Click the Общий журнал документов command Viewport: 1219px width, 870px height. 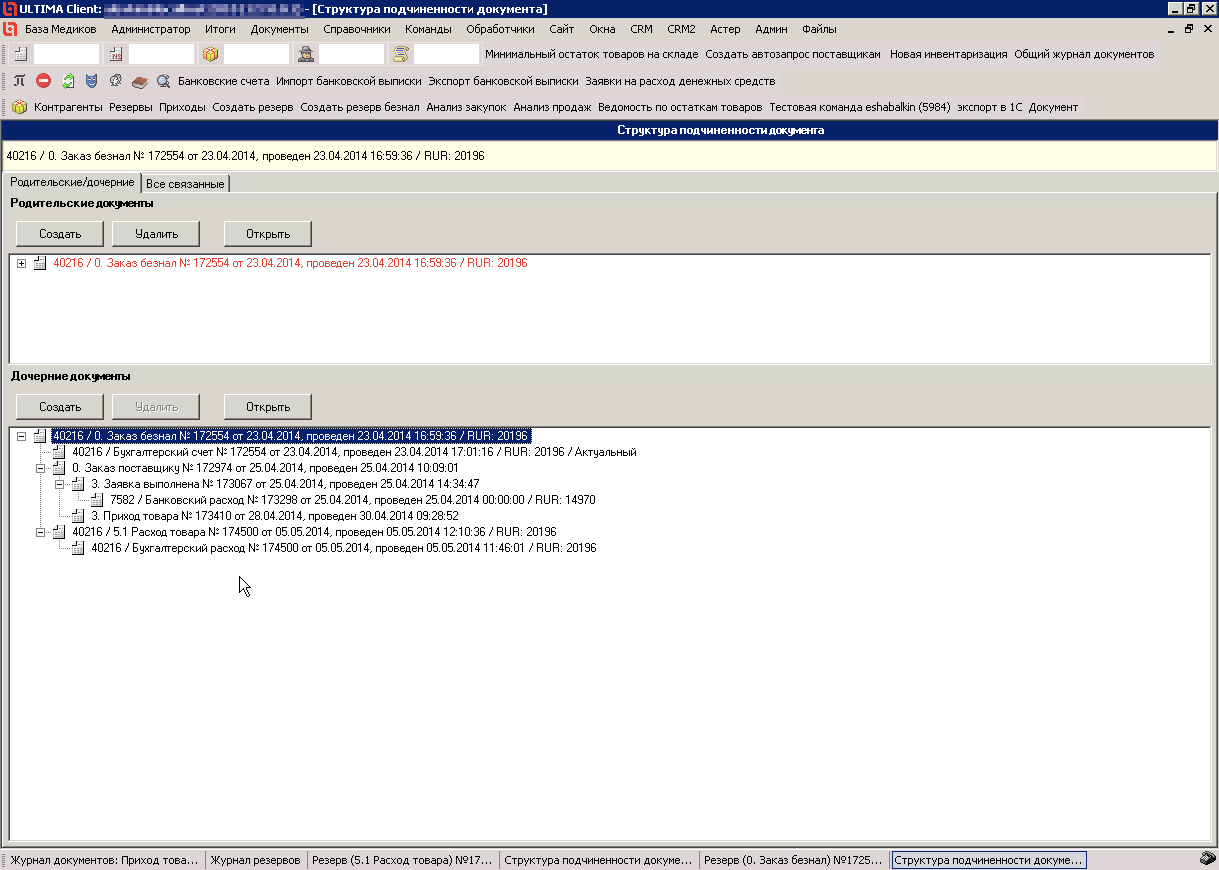click(1084, 54)
